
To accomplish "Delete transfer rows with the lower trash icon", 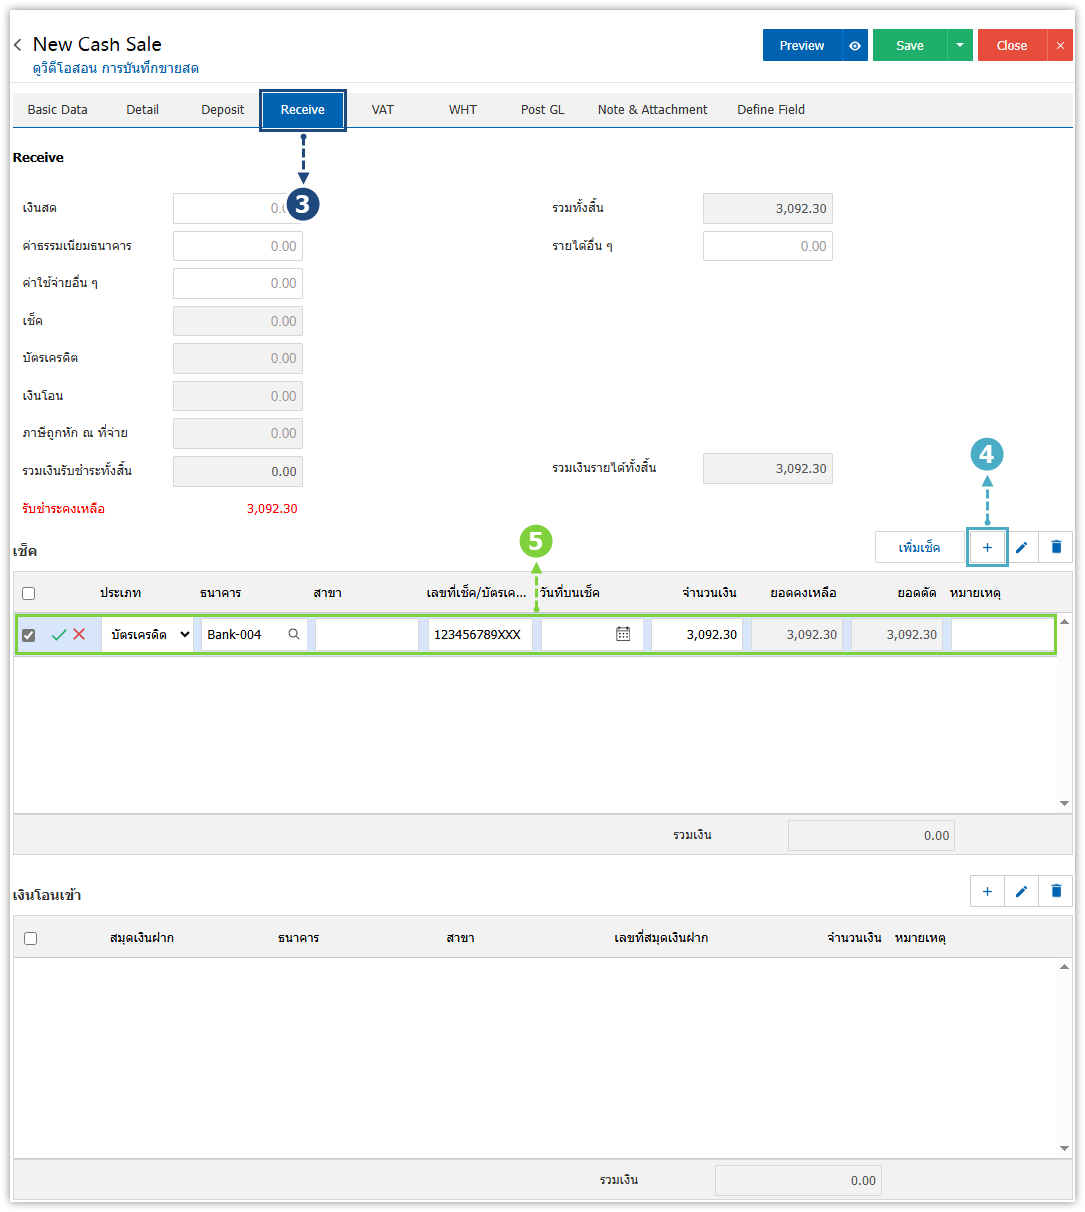I will pyautogui.click(x=1056, y=891).
